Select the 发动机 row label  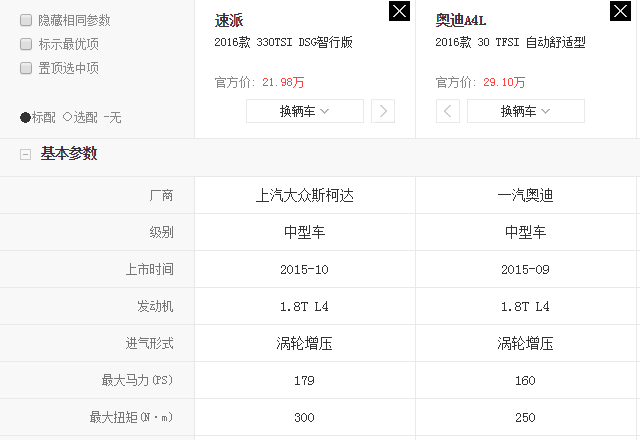[156, 306]
